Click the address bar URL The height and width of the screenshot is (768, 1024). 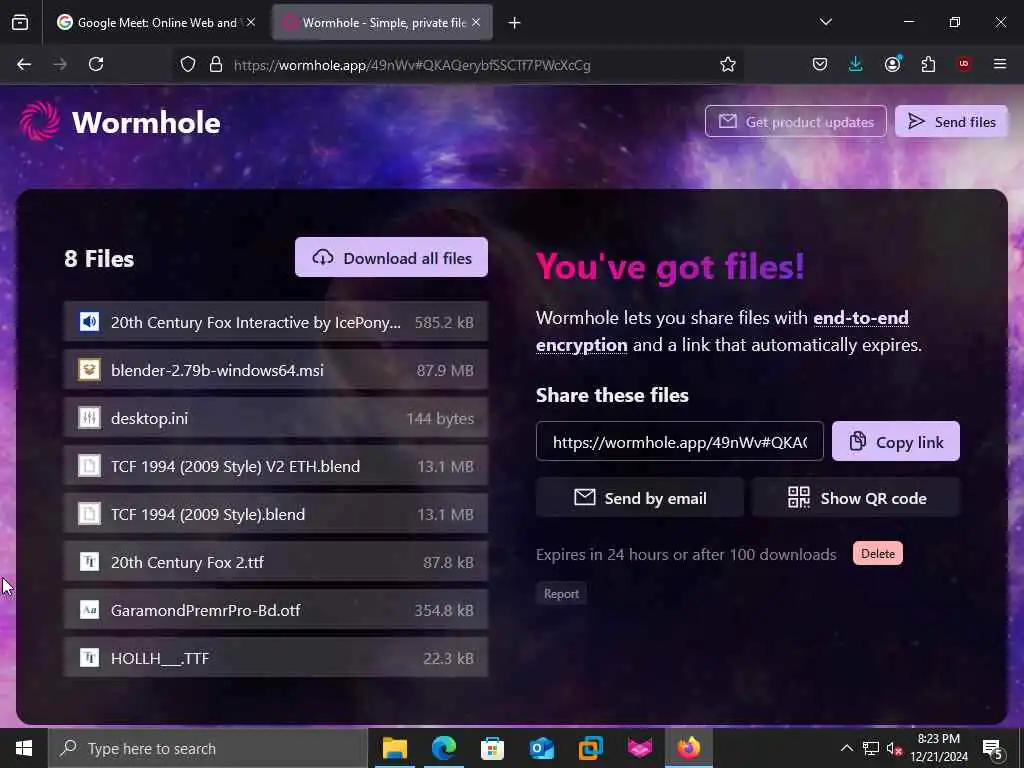coord(412,65)
